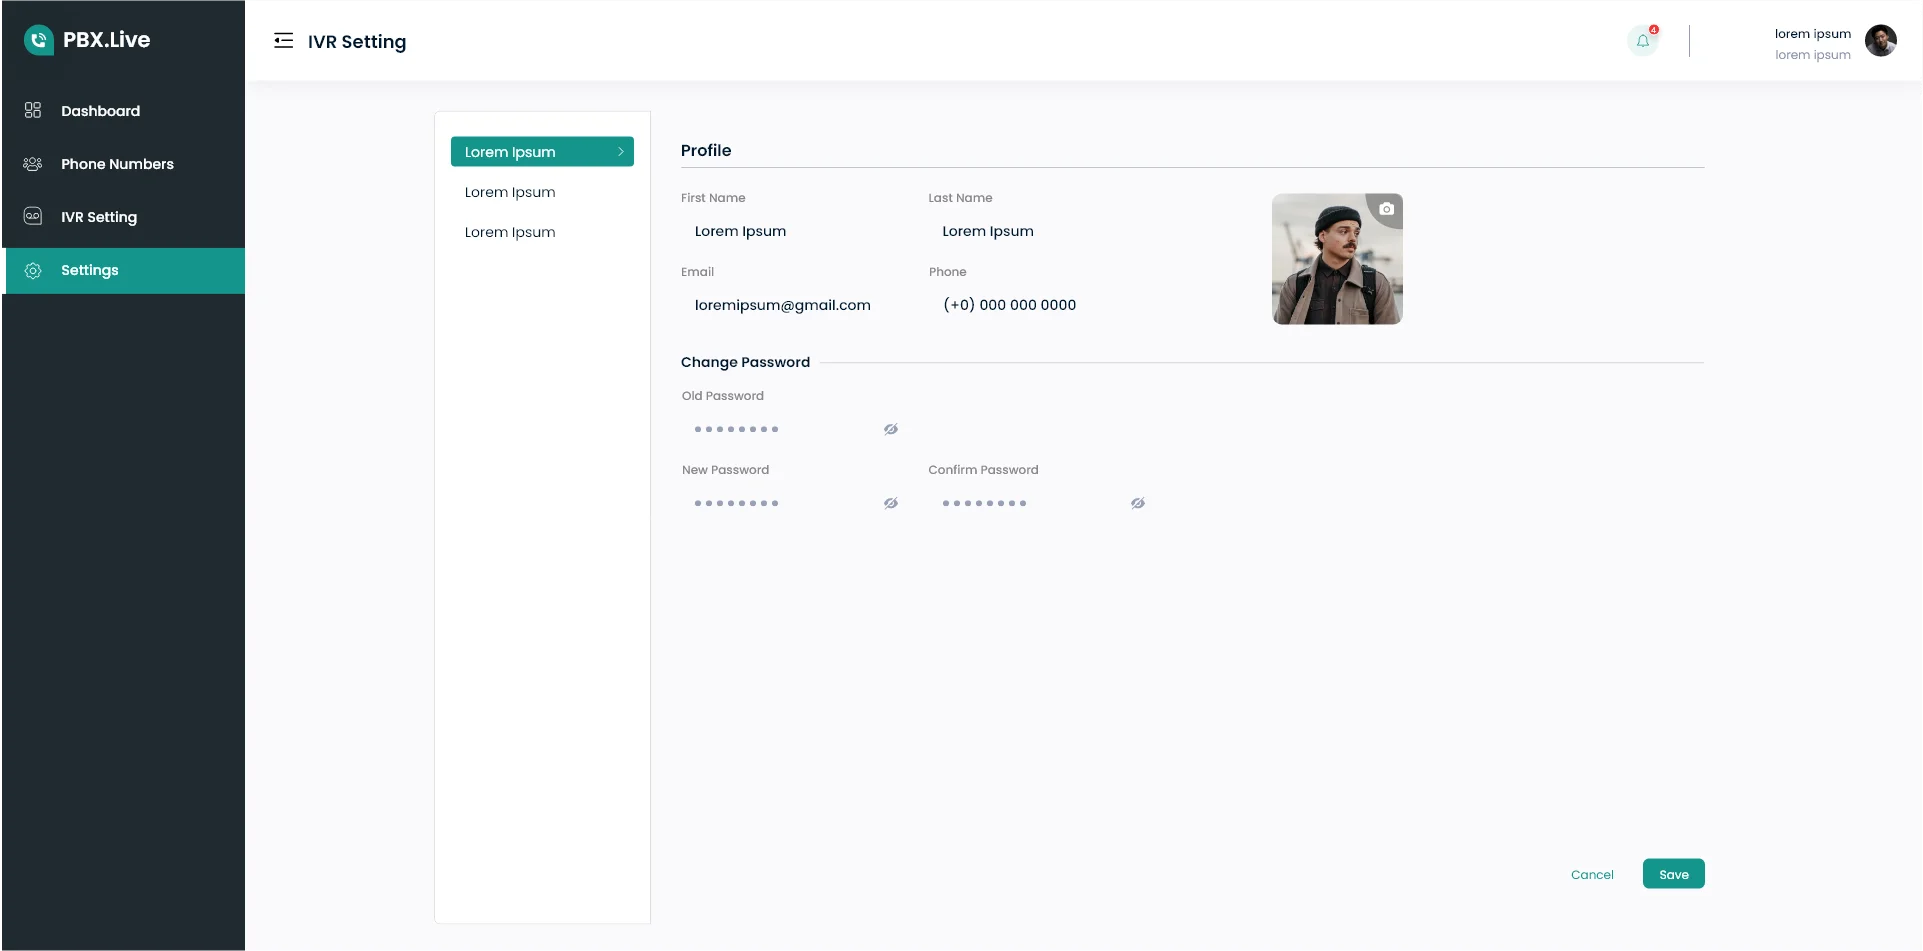This screenshot has height=951, width=1923.
Task: Click the Phone Numbers people icon
Action: point(33,164)
